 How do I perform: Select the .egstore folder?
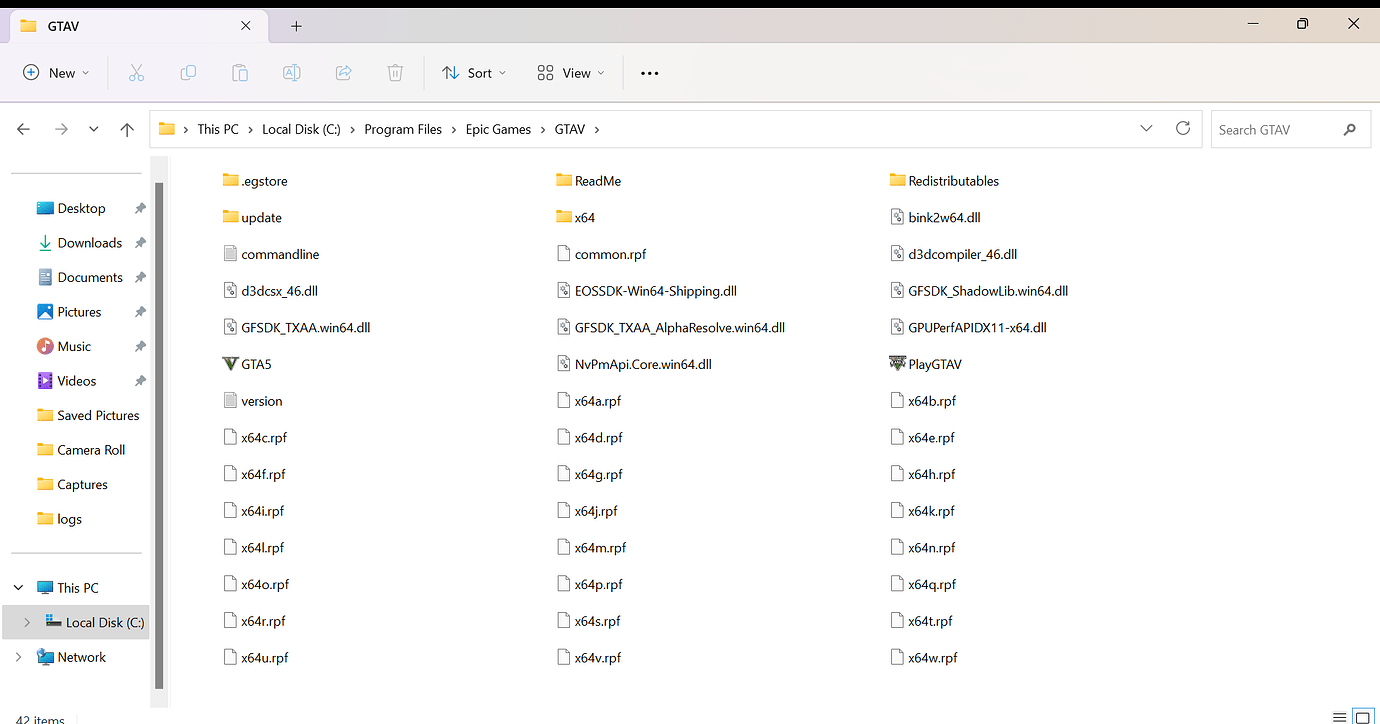click(255, 181)
